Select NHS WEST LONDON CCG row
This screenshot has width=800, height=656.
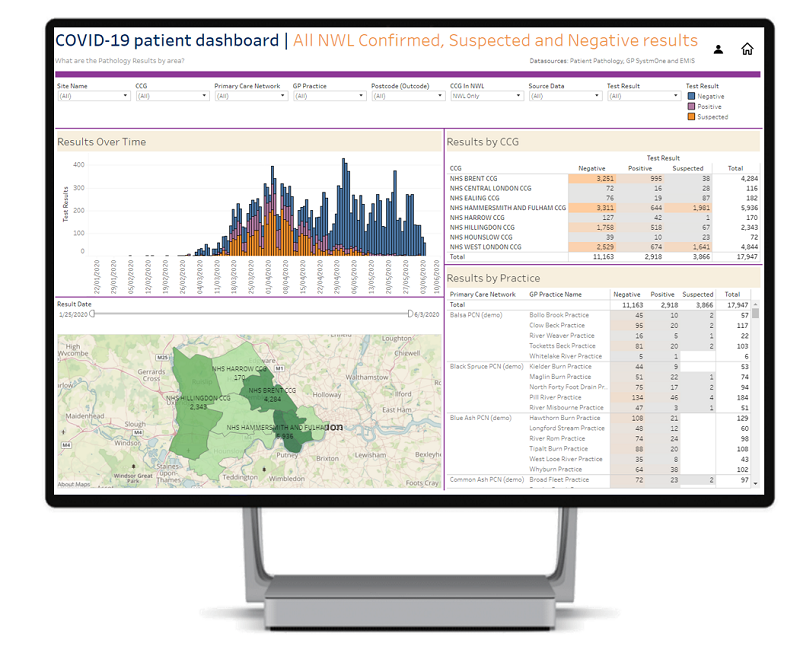coord(604,247)
